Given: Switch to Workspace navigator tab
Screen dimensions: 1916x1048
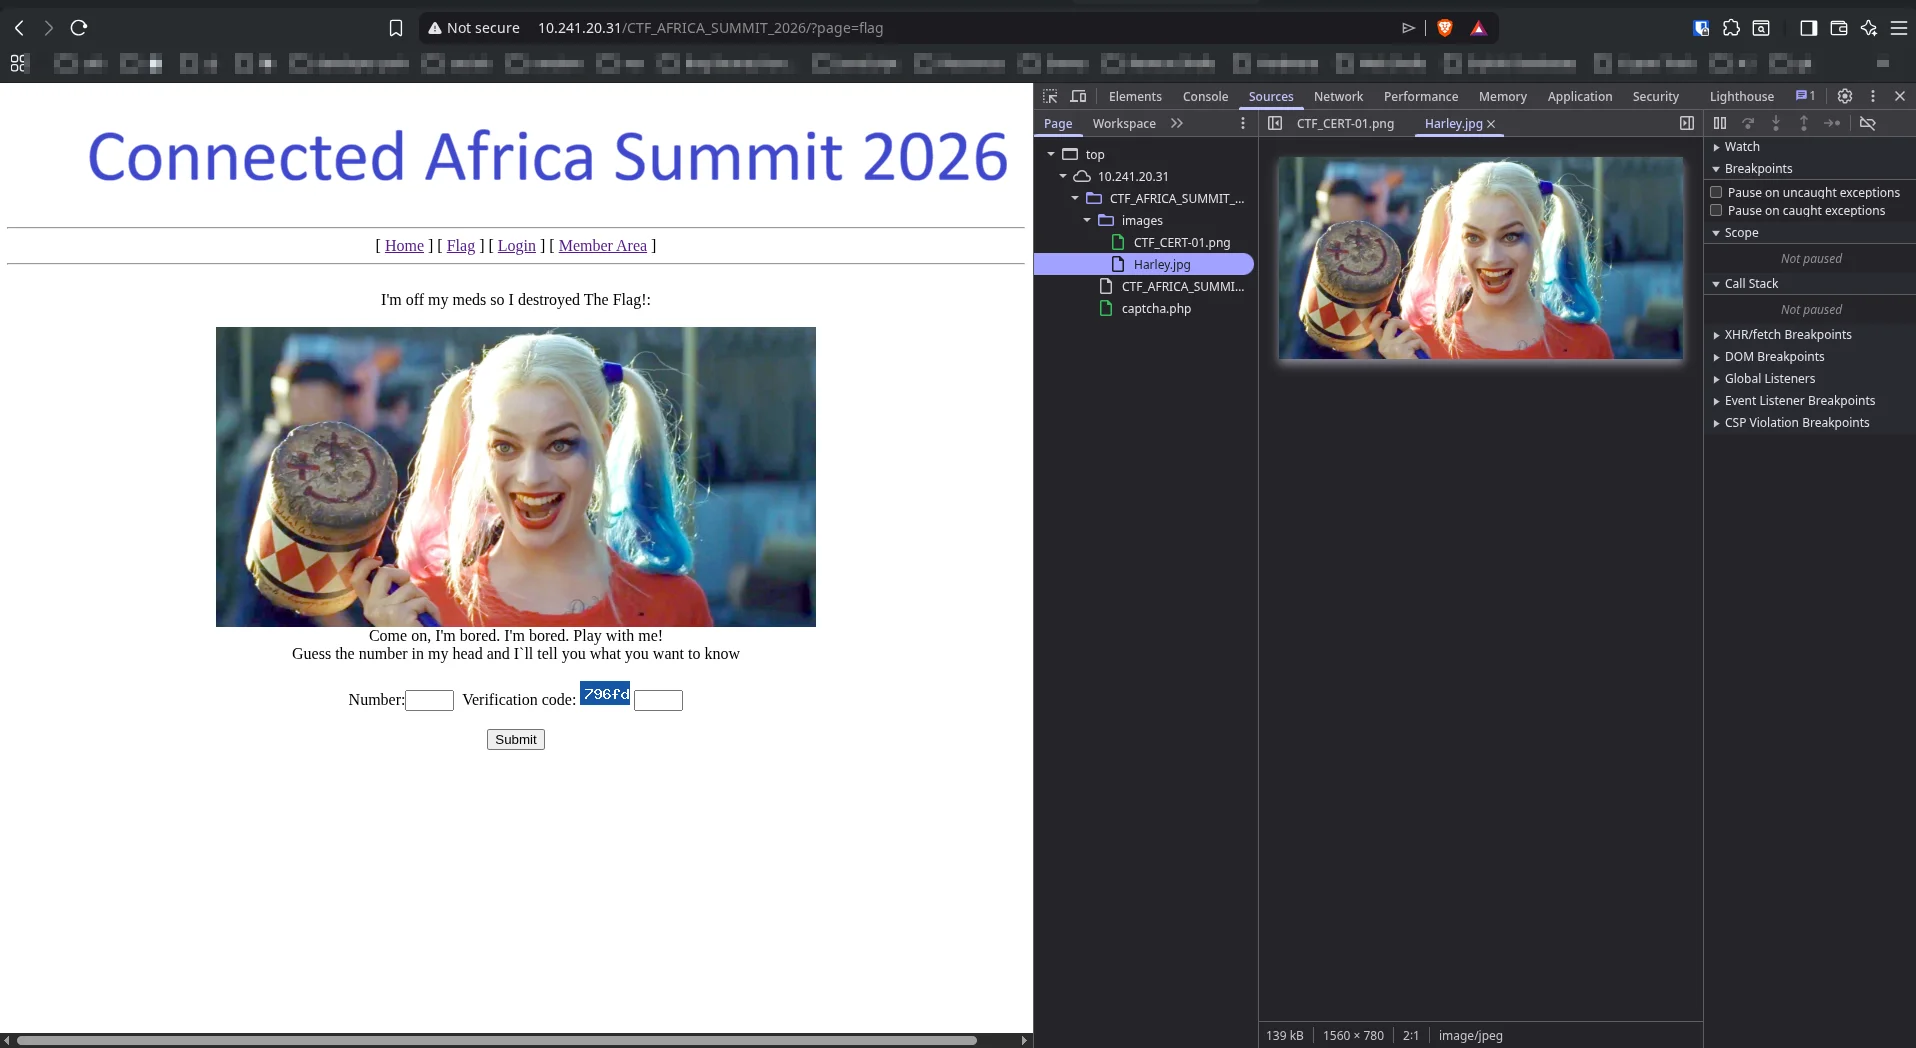Looking at the screenshot, I should (1124, 123).
